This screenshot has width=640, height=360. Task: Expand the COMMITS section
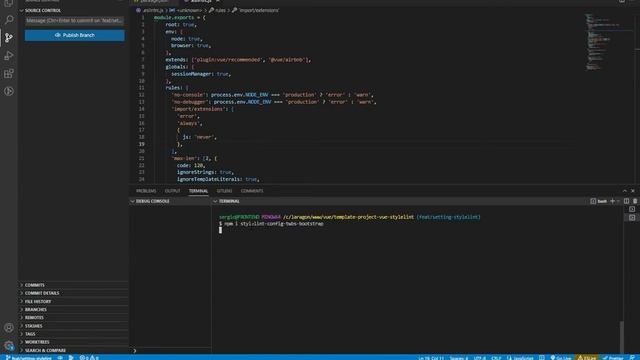coord(73,285)
